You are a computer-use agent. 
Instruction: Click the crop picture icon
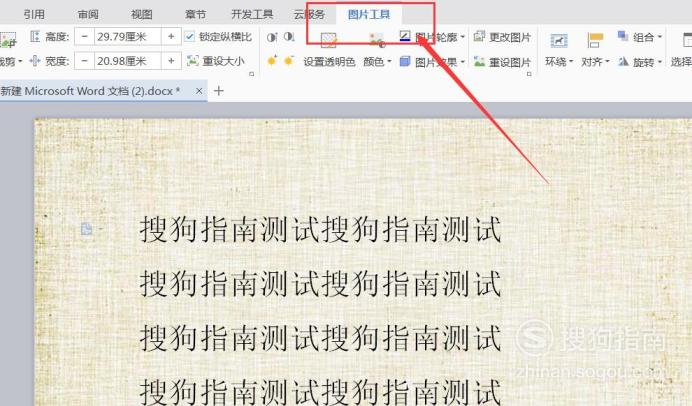pos(8,40)
